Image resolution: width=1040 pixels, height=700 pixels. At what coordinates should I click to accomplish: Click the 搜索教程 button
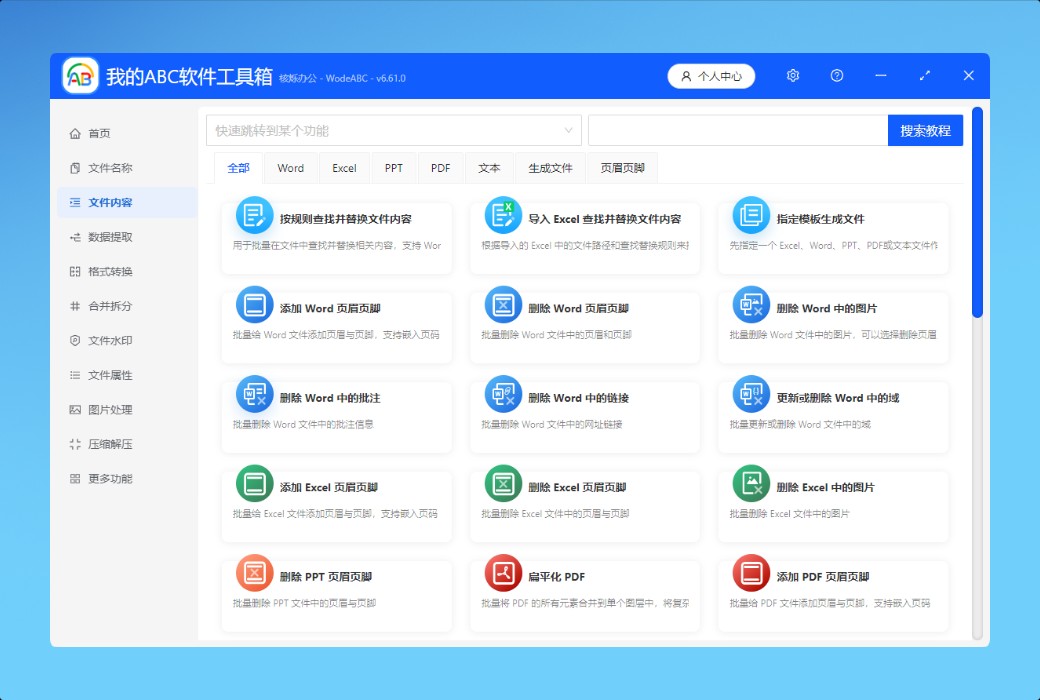(x=925, y=131)
